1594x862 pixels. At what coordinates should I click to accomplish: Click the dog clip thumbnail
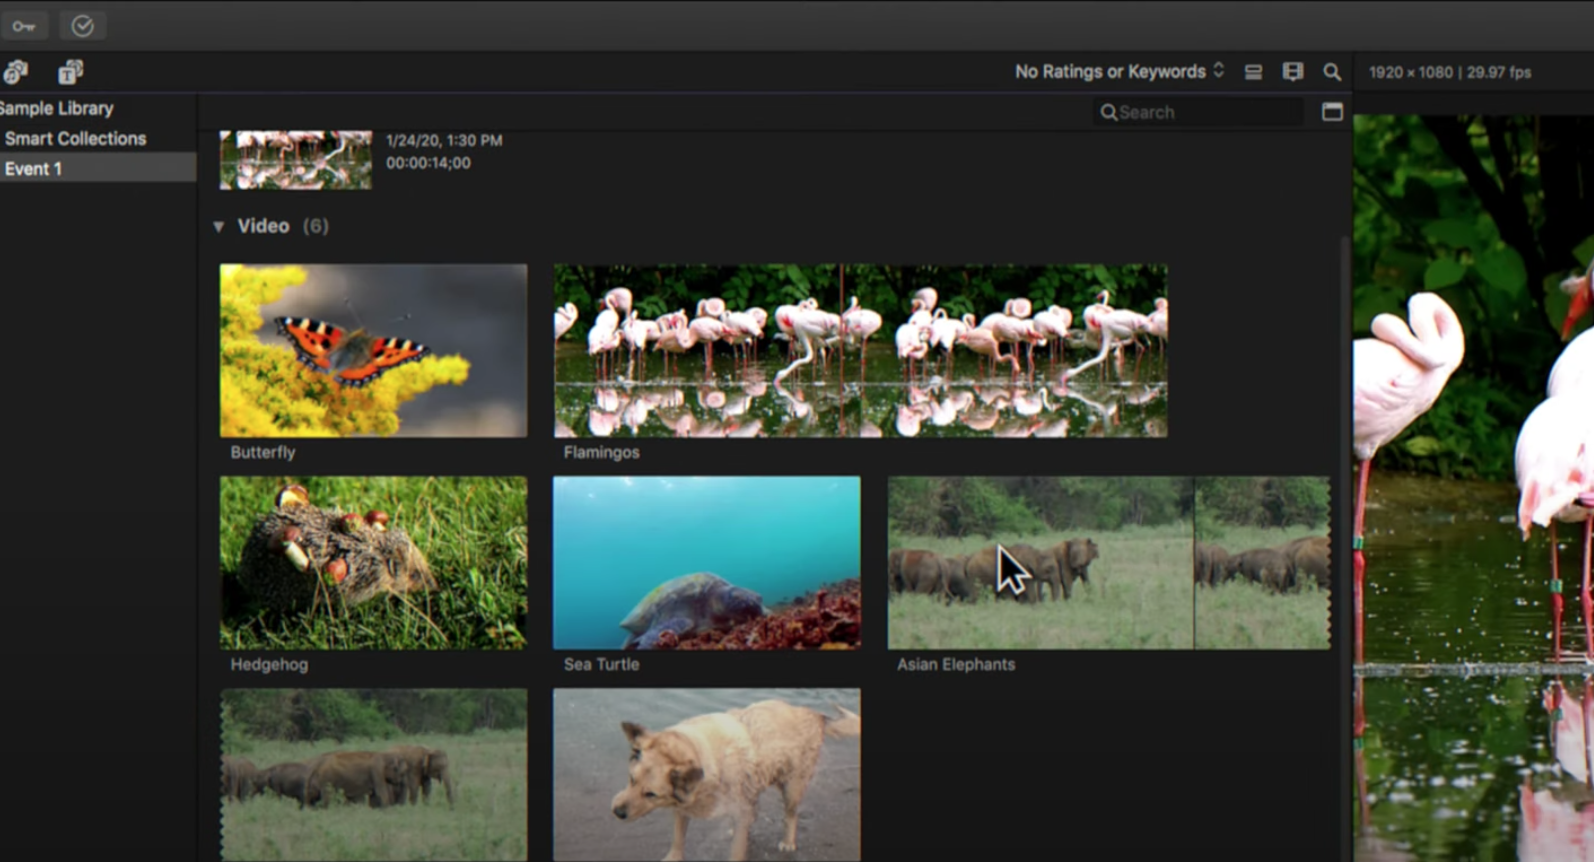[706, 774]
